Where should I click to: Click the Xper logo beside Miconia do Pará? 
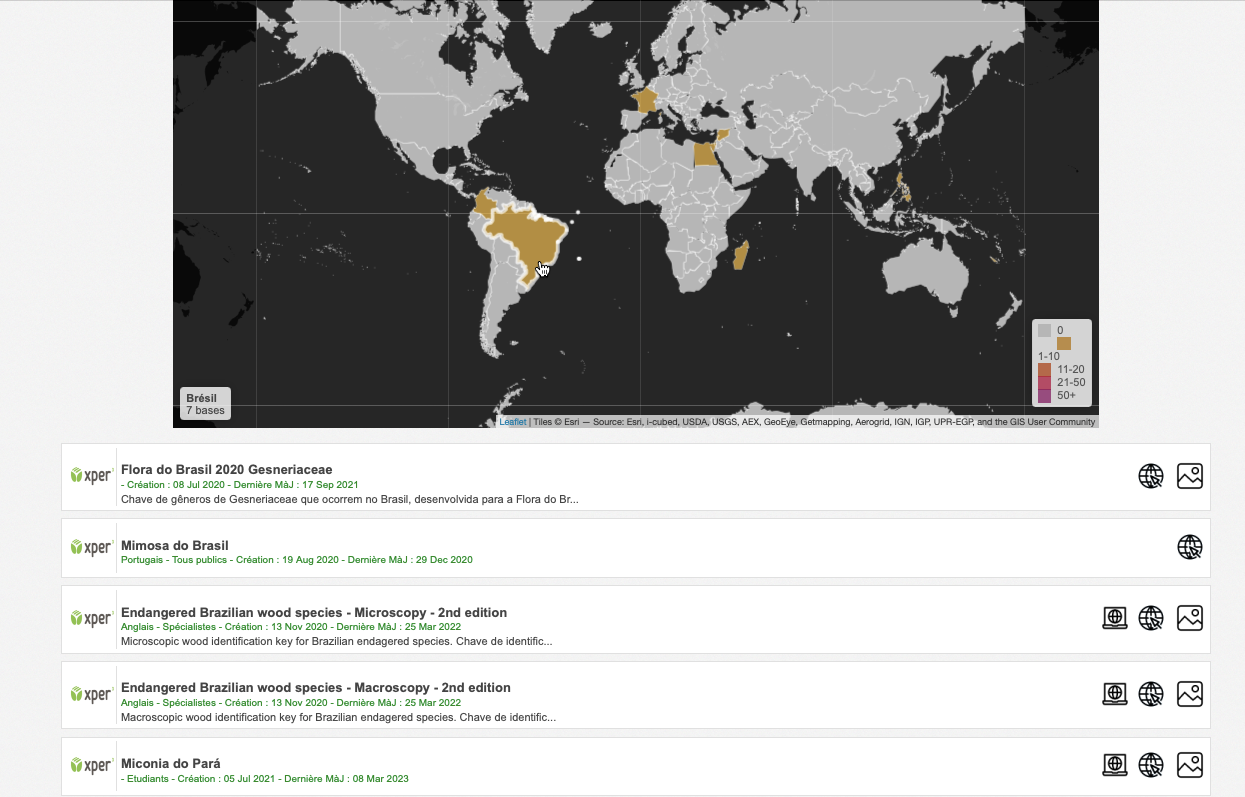(91, 765)
